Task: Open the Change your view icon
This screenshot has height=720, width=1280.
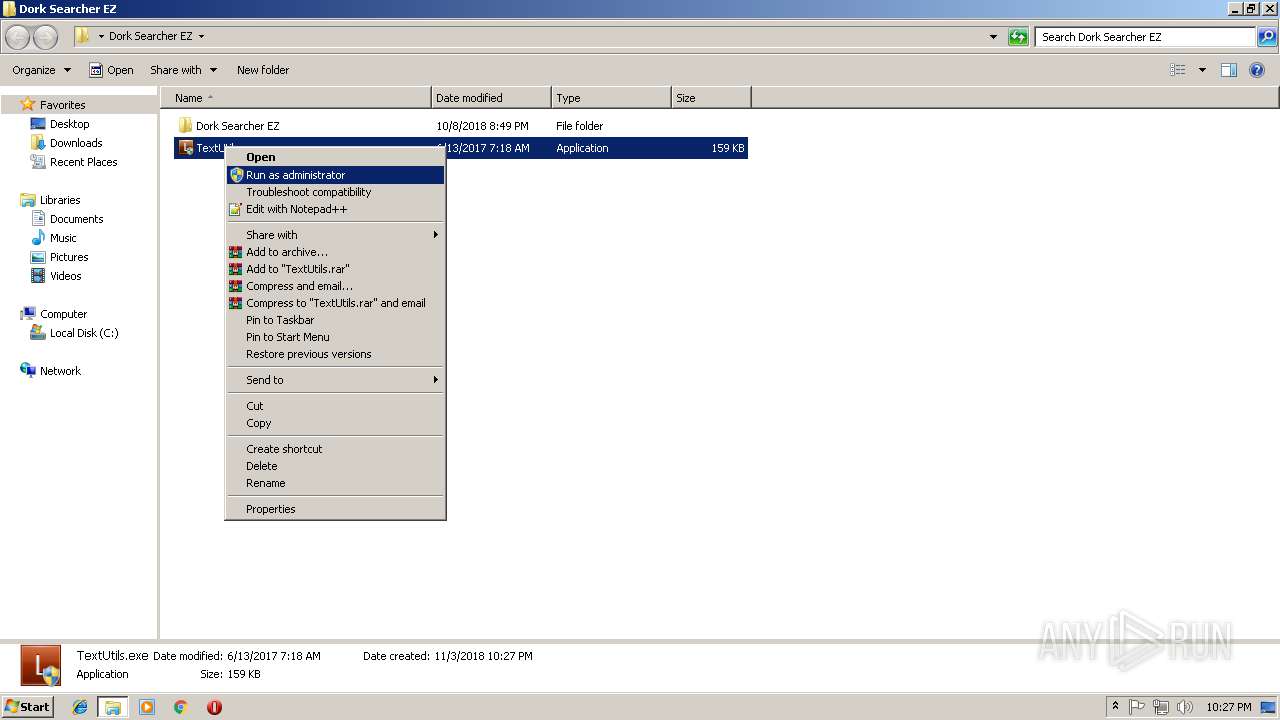Action: [x=1178, y=70]
